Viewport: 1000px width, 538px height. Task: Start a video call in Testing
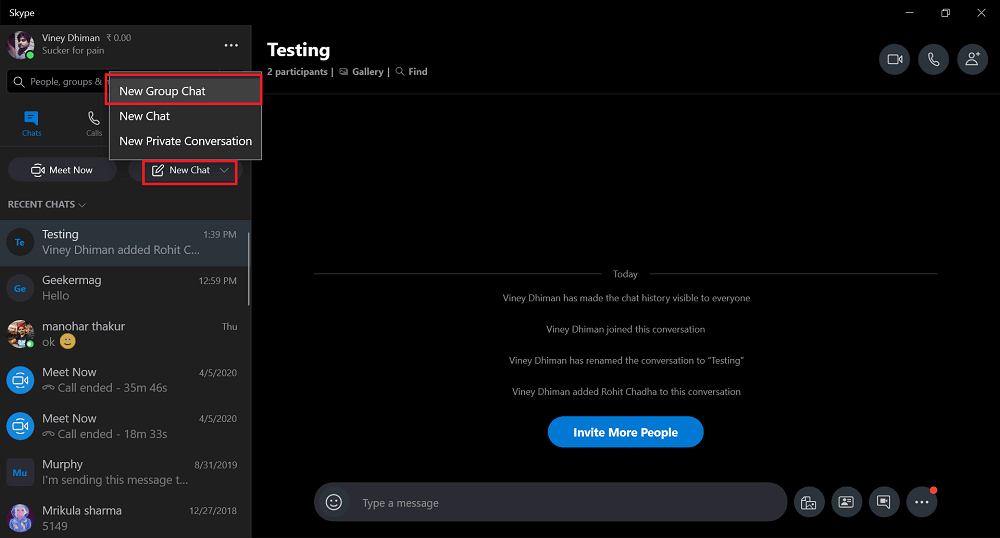894,59
